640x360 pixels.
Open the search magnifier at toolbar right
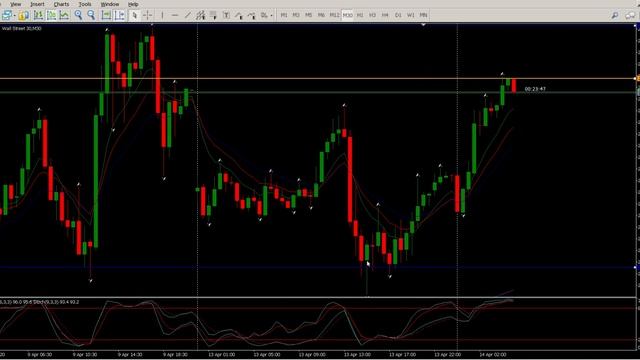[615, 16]
